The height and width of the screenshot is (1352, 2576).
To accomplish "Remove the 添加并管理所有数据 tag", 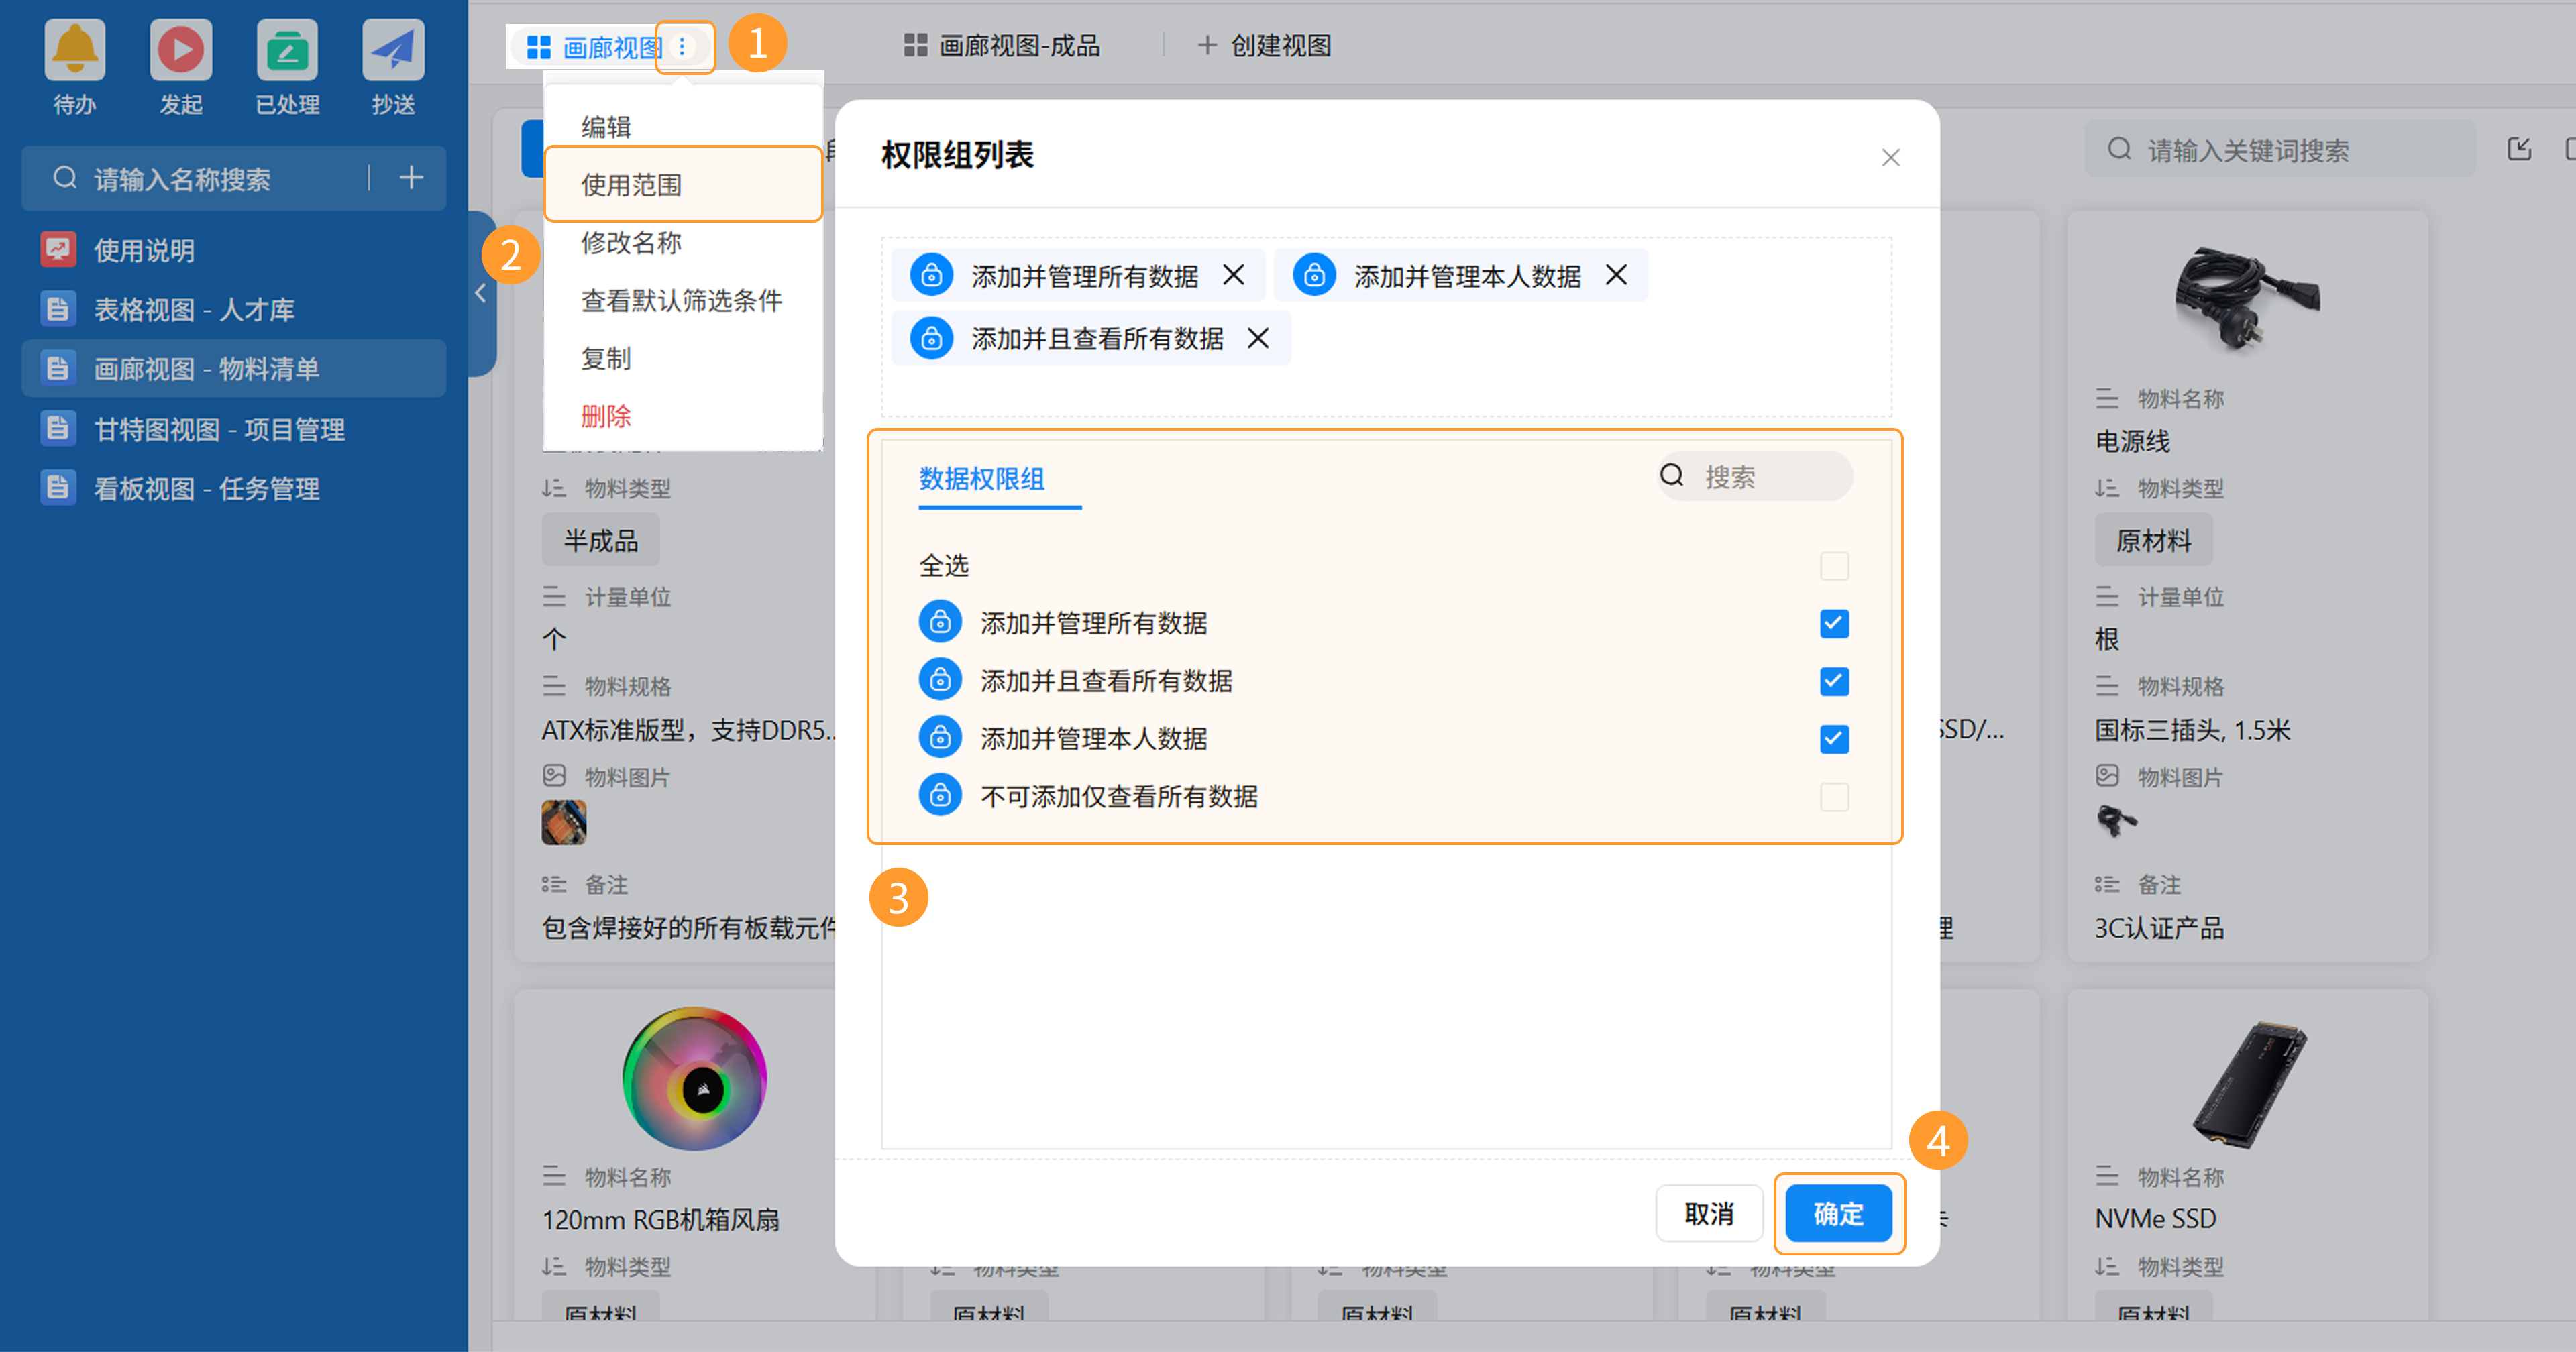I will pos(1234,275).
